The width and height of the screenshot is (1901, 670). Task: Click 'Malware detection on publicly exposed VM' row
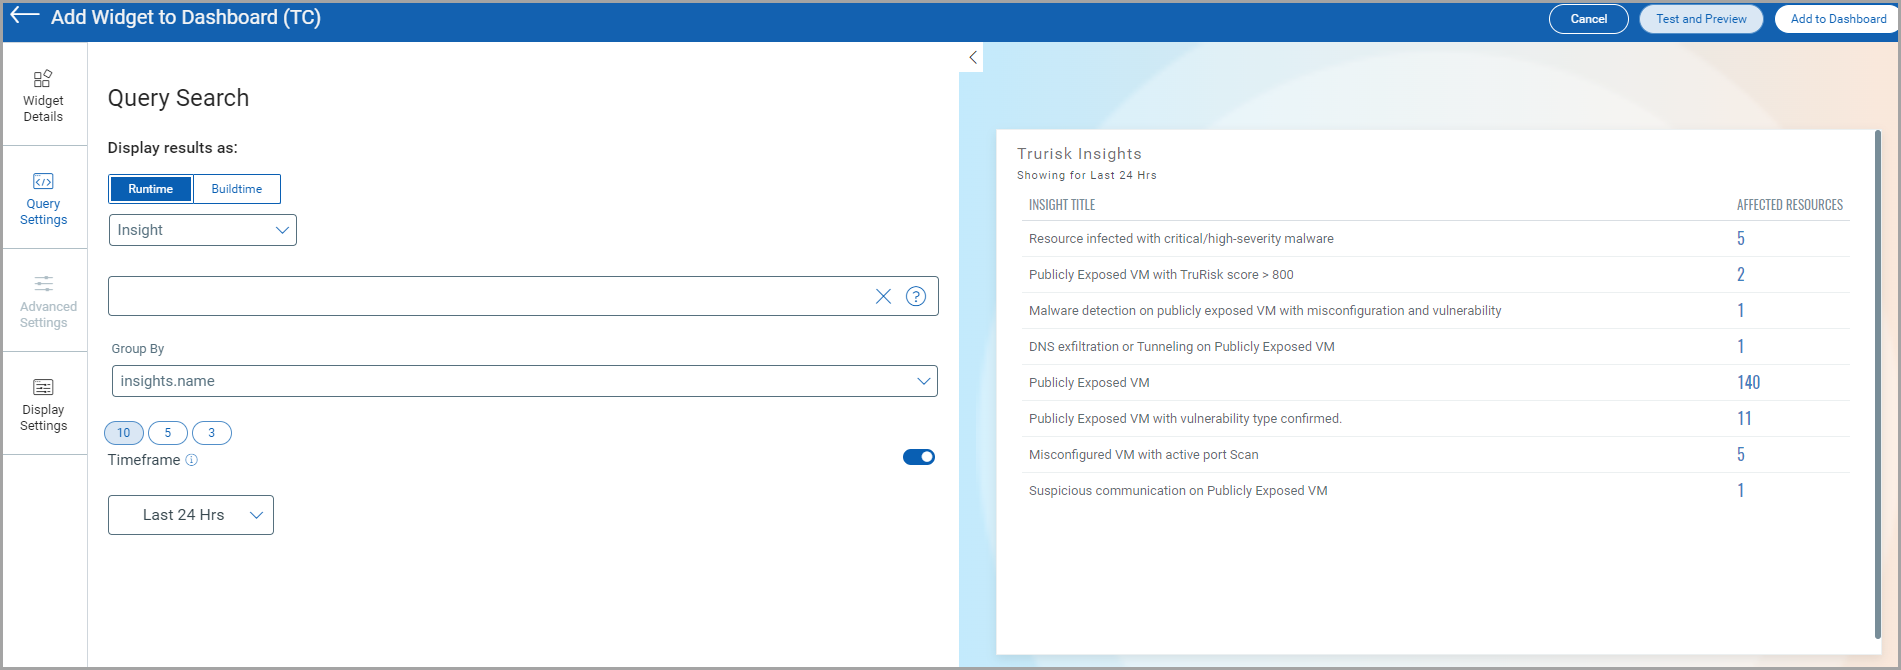click(x=1265, y=311)
